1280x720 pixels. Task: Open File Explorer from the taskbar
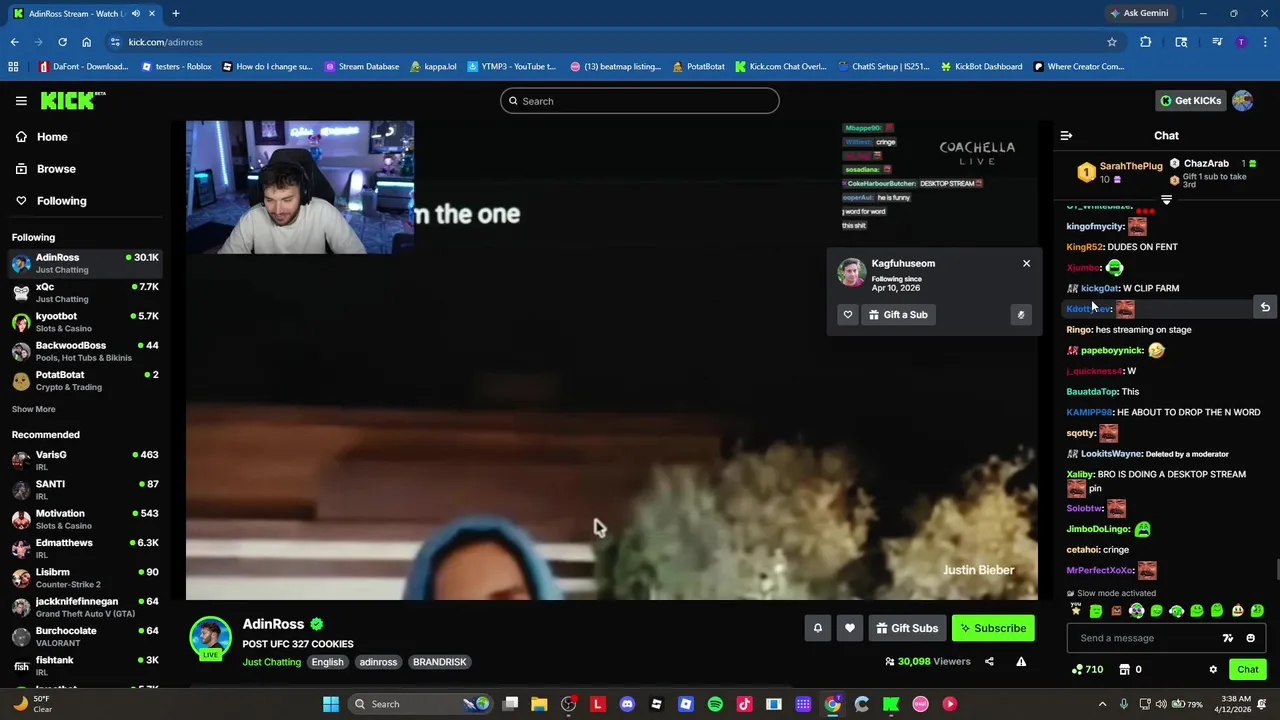[539, 704]
